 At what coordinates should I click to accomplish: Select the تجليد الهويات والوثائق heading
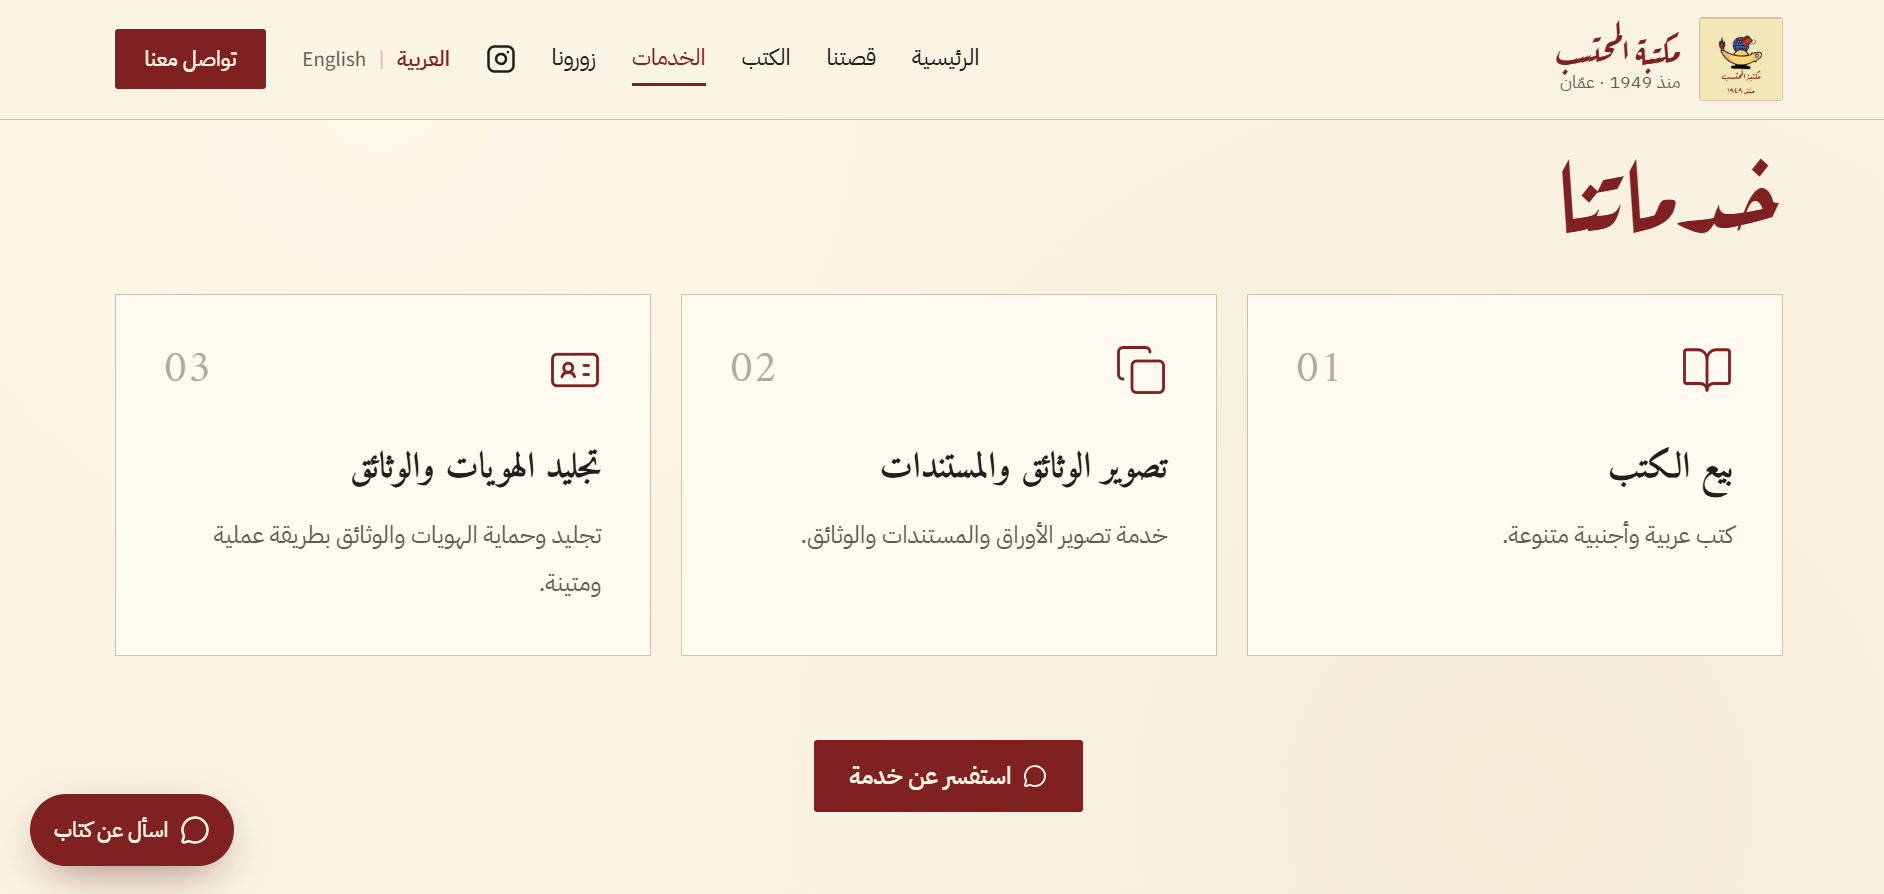[476, 467]
